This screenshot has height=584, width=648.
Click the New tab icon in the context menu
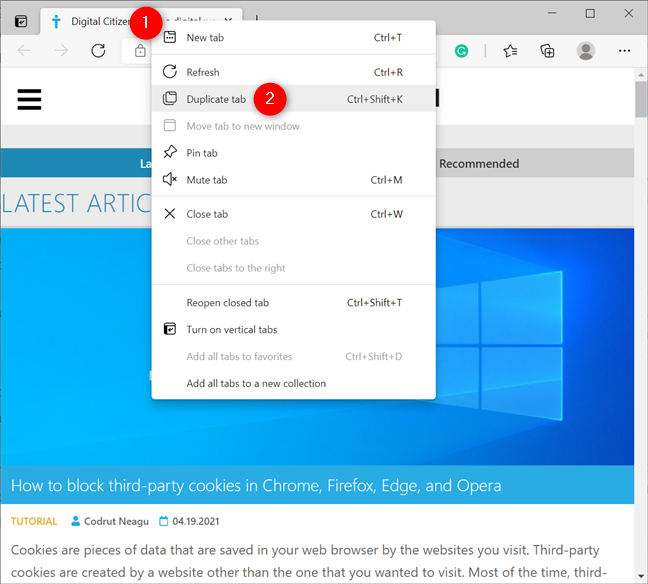[170, 37]
